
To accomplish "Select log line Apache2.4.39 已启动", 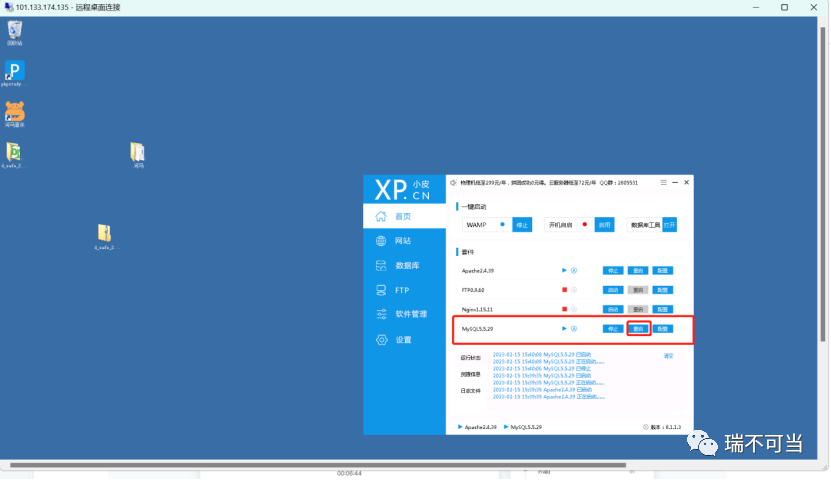I will 542,389.
